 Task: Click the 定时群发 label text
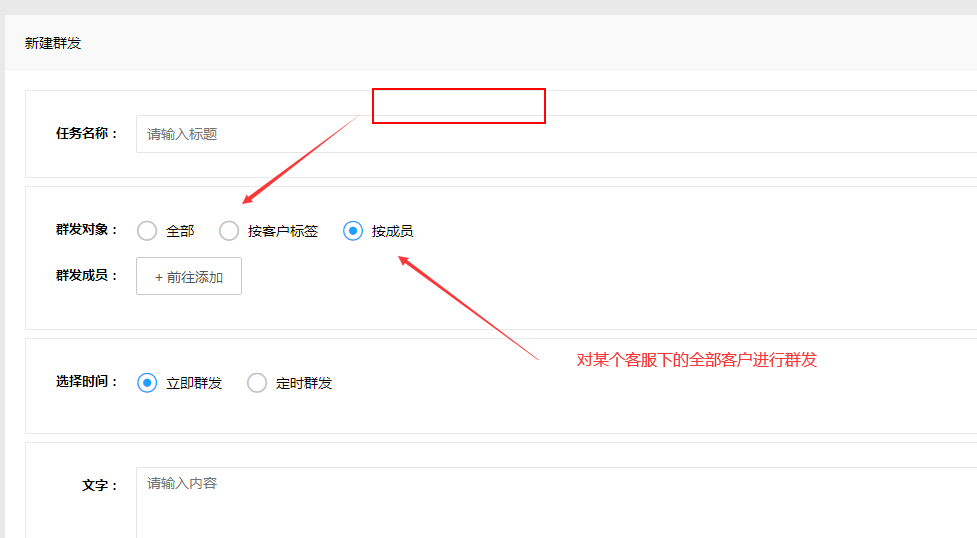[x=304, y=383]
